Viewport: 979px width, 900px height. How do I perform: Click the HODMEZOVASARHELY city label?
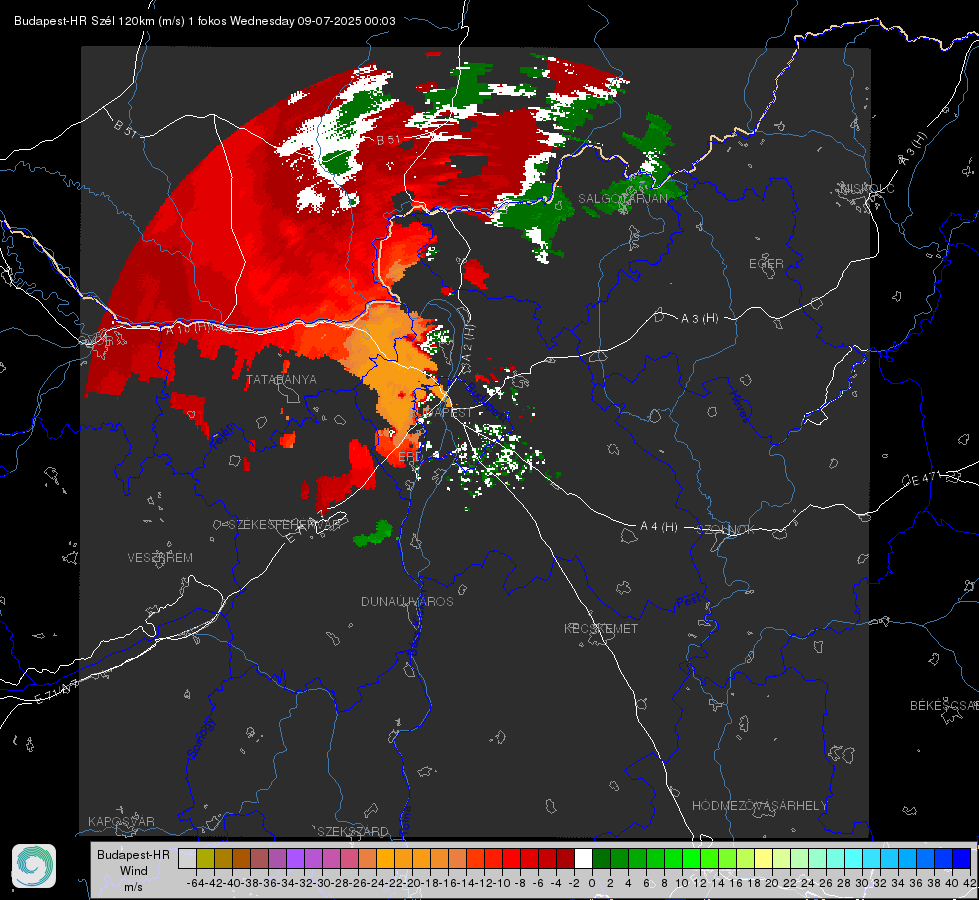click(759, 806)
